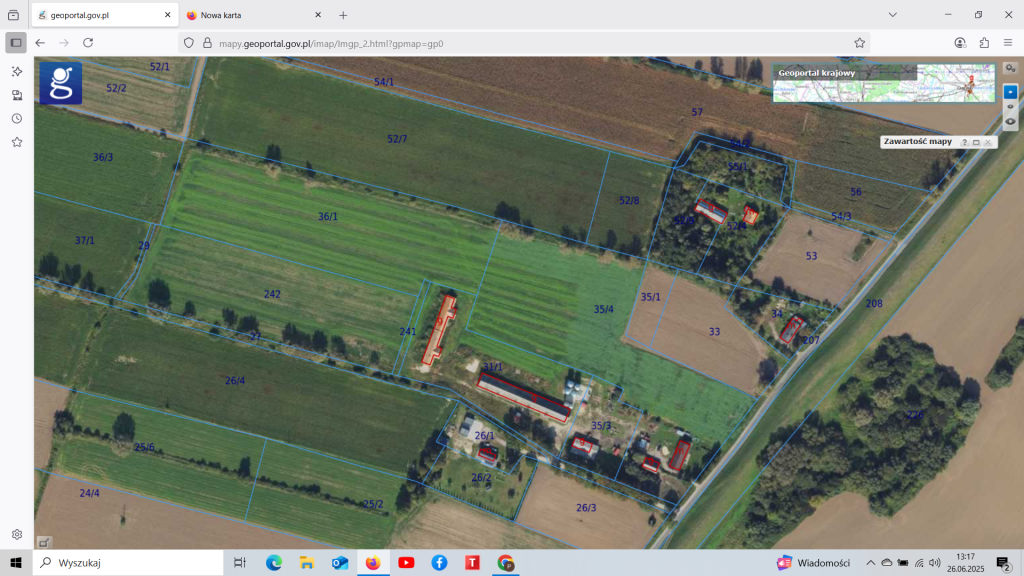Toggle the small eye visibility icon
The height and width of the screenshot is (576, 1024).
[1010, 106]
